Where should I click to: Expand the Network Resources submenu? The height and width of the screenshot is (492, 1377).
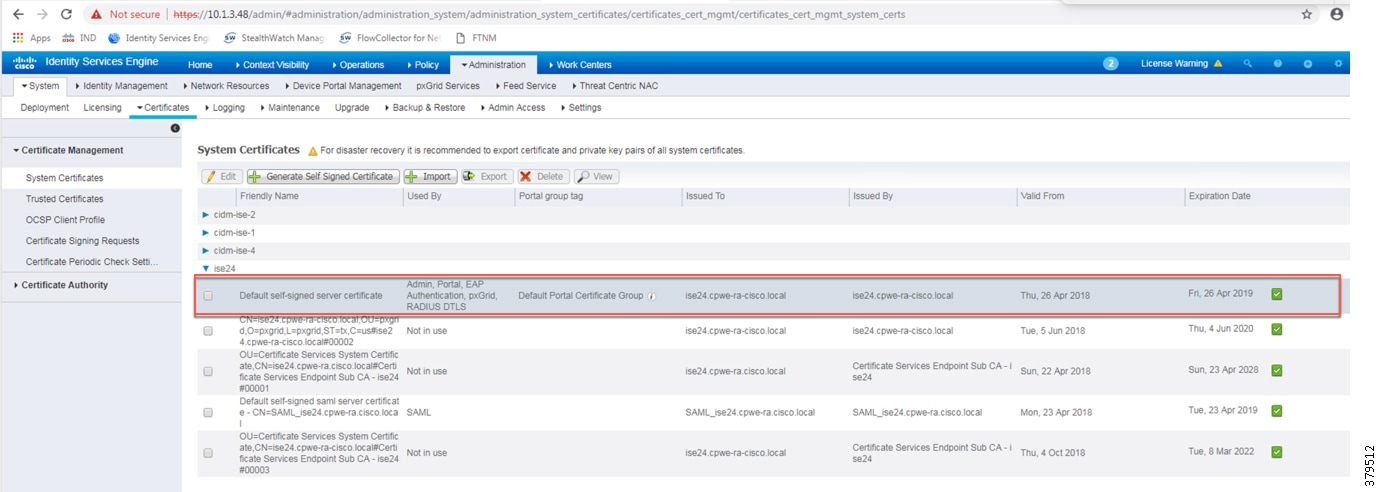[226, 86]
